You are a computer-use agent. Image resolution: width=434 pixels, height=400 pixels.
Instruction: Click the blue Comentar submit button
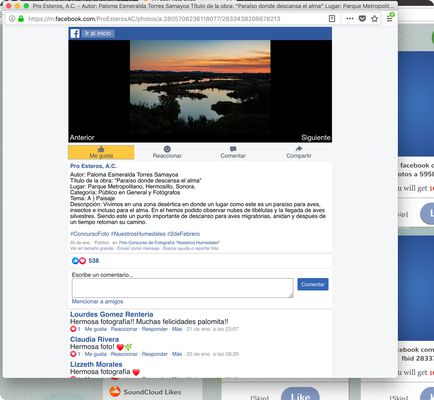[313, 284]
